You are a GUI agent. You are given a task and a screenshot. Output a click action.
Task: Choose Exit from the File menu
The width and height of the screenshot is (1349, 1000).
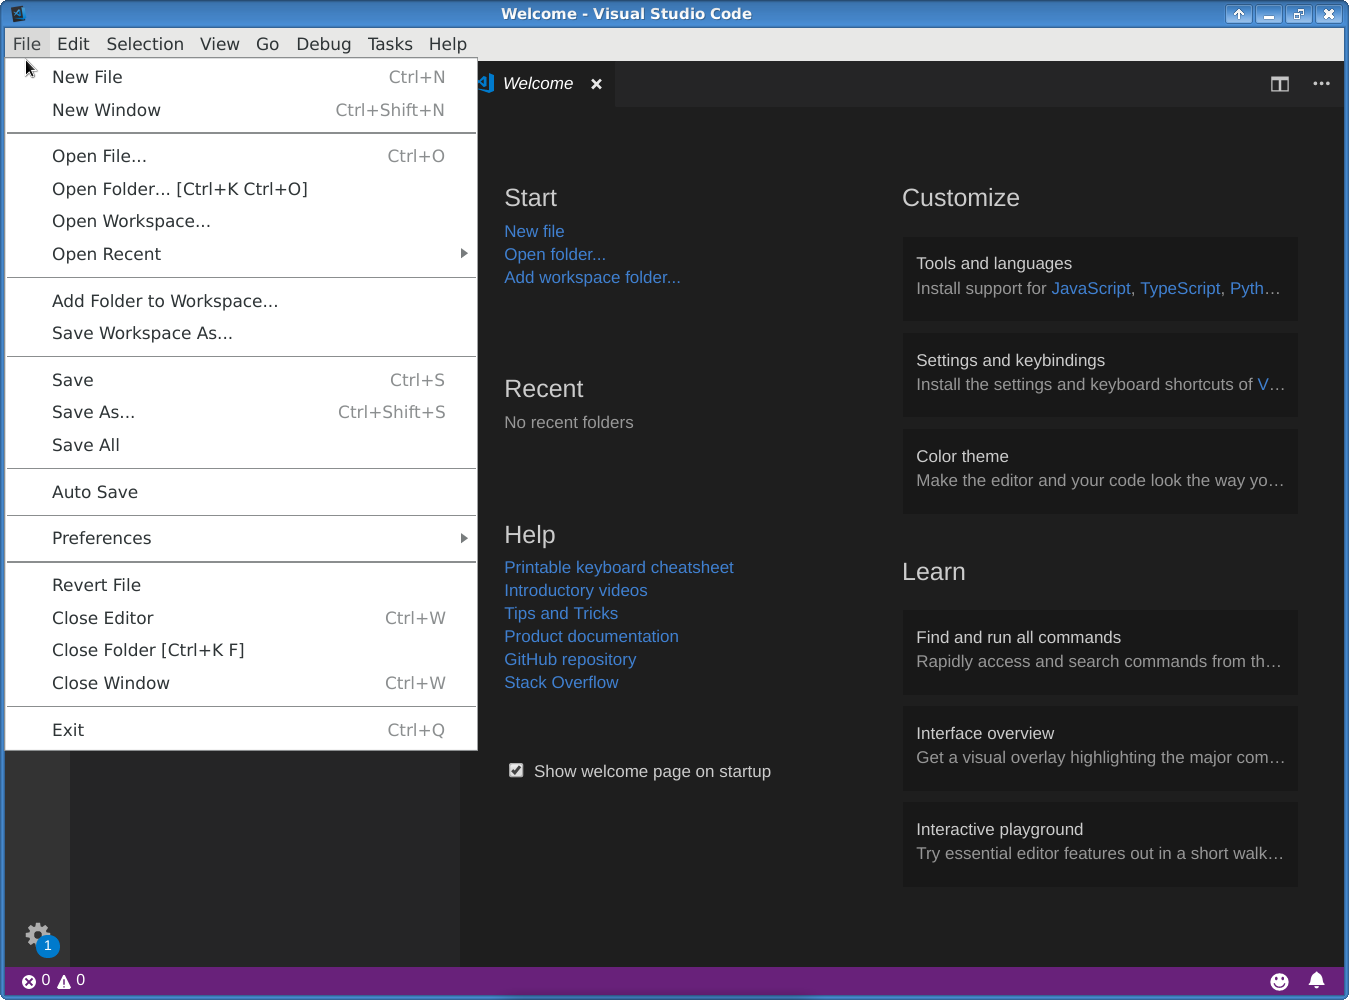241,730
